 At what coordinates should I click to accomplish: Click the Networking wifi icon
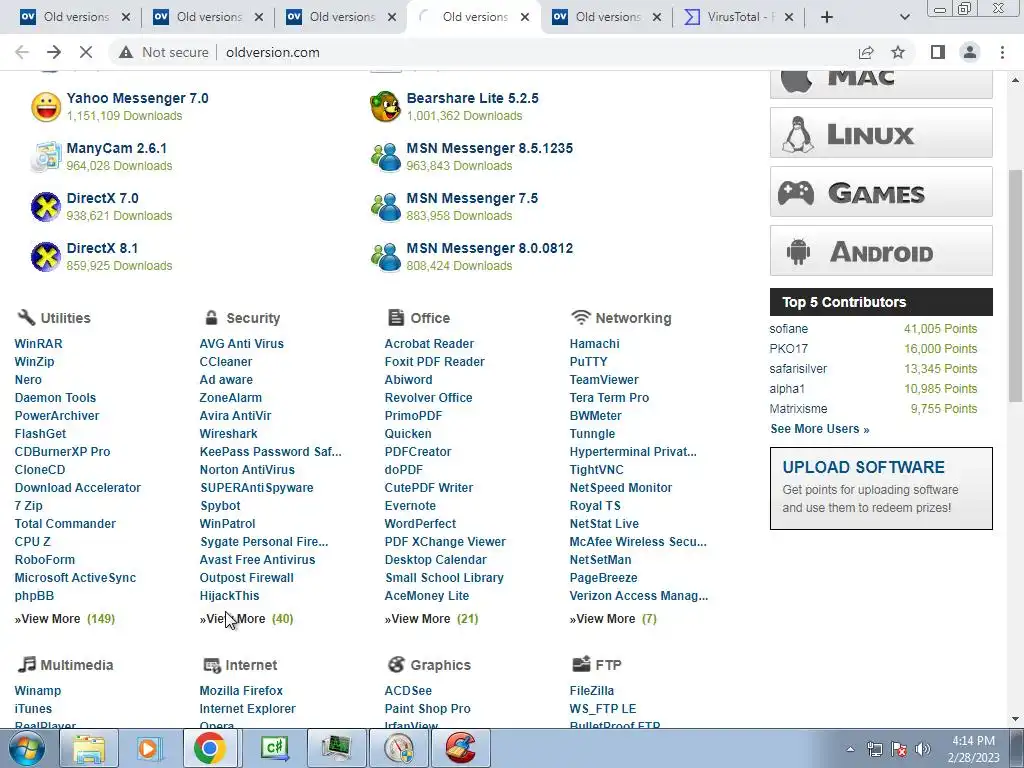coord(581,317)
